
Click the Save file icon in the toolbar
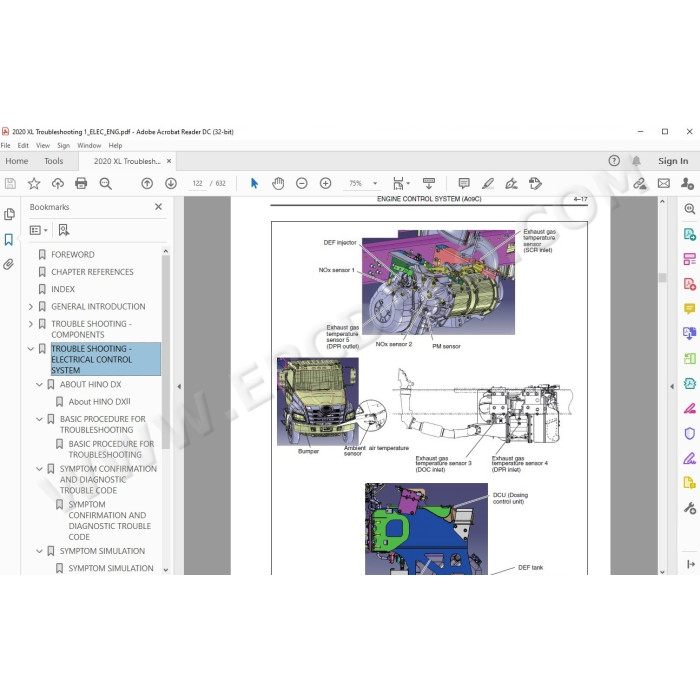[x=10, y=183]
